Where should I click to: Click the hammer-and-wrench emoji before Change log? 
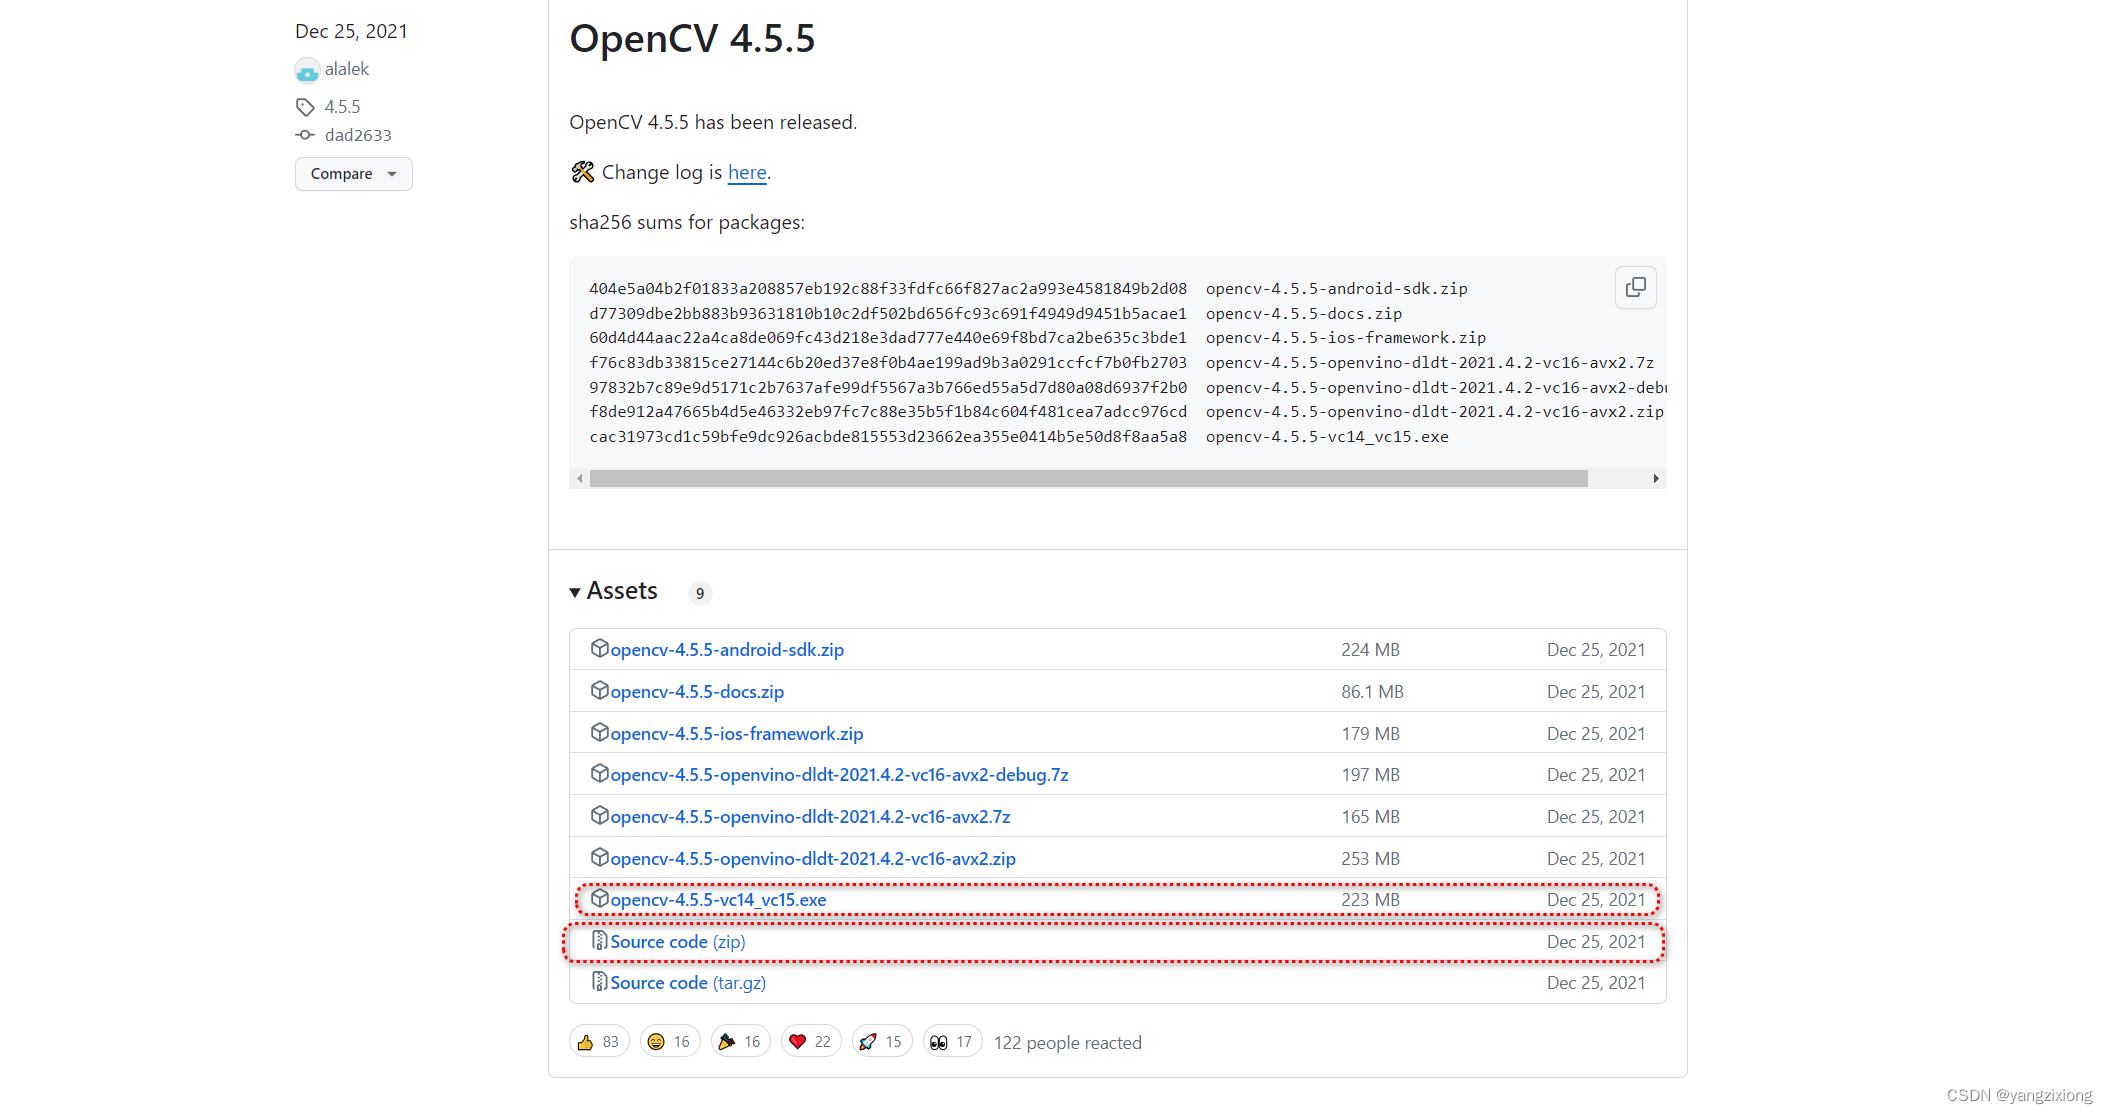(x=582, y=172)
